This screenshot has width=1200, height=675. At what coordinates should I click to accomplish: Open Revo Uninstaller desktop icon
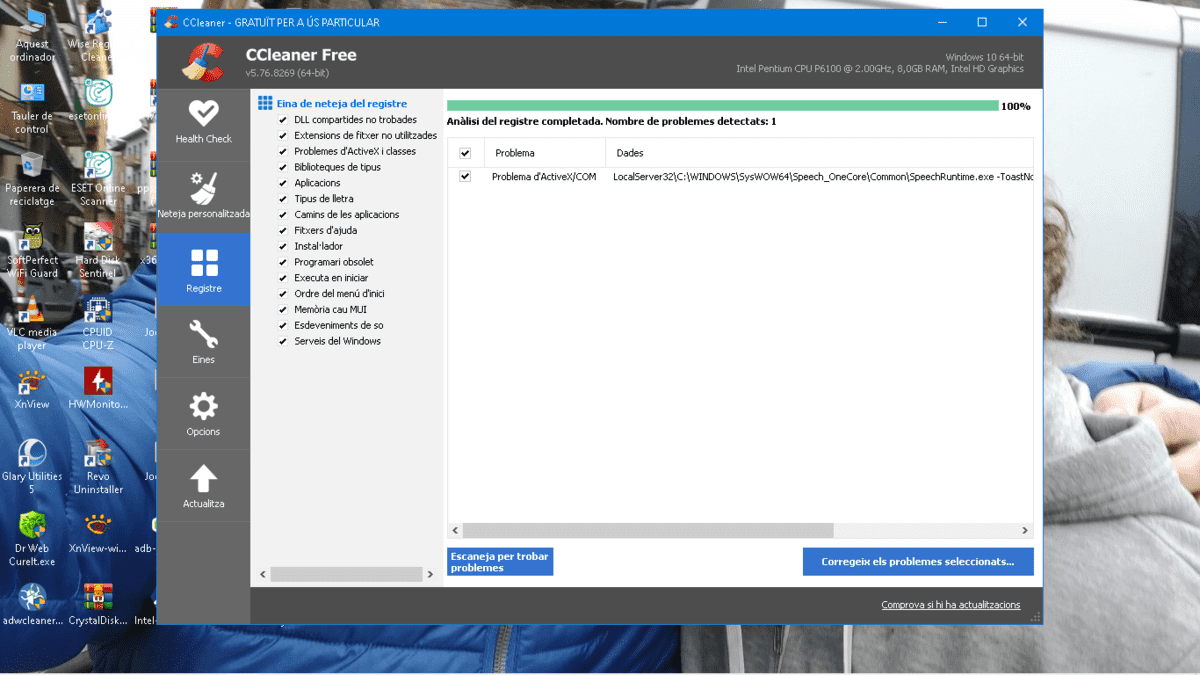click(97, 468)
